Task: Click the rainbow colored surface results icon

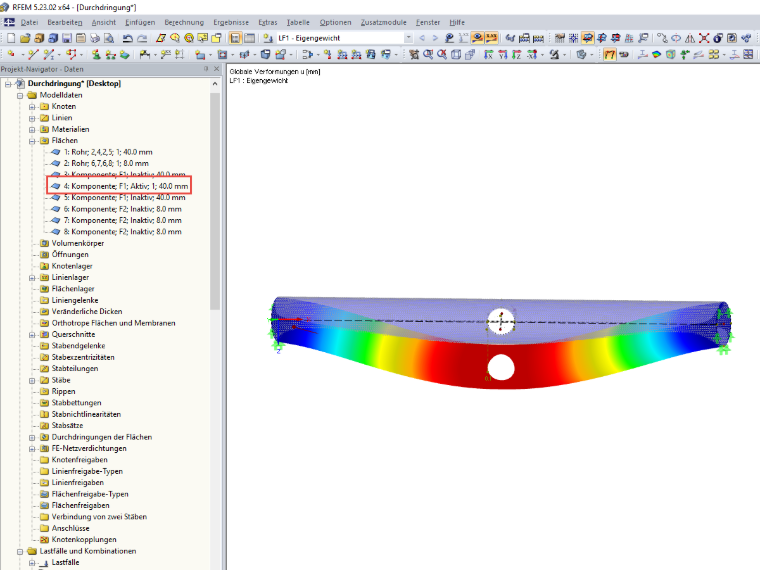Action: tap(656, 55)
